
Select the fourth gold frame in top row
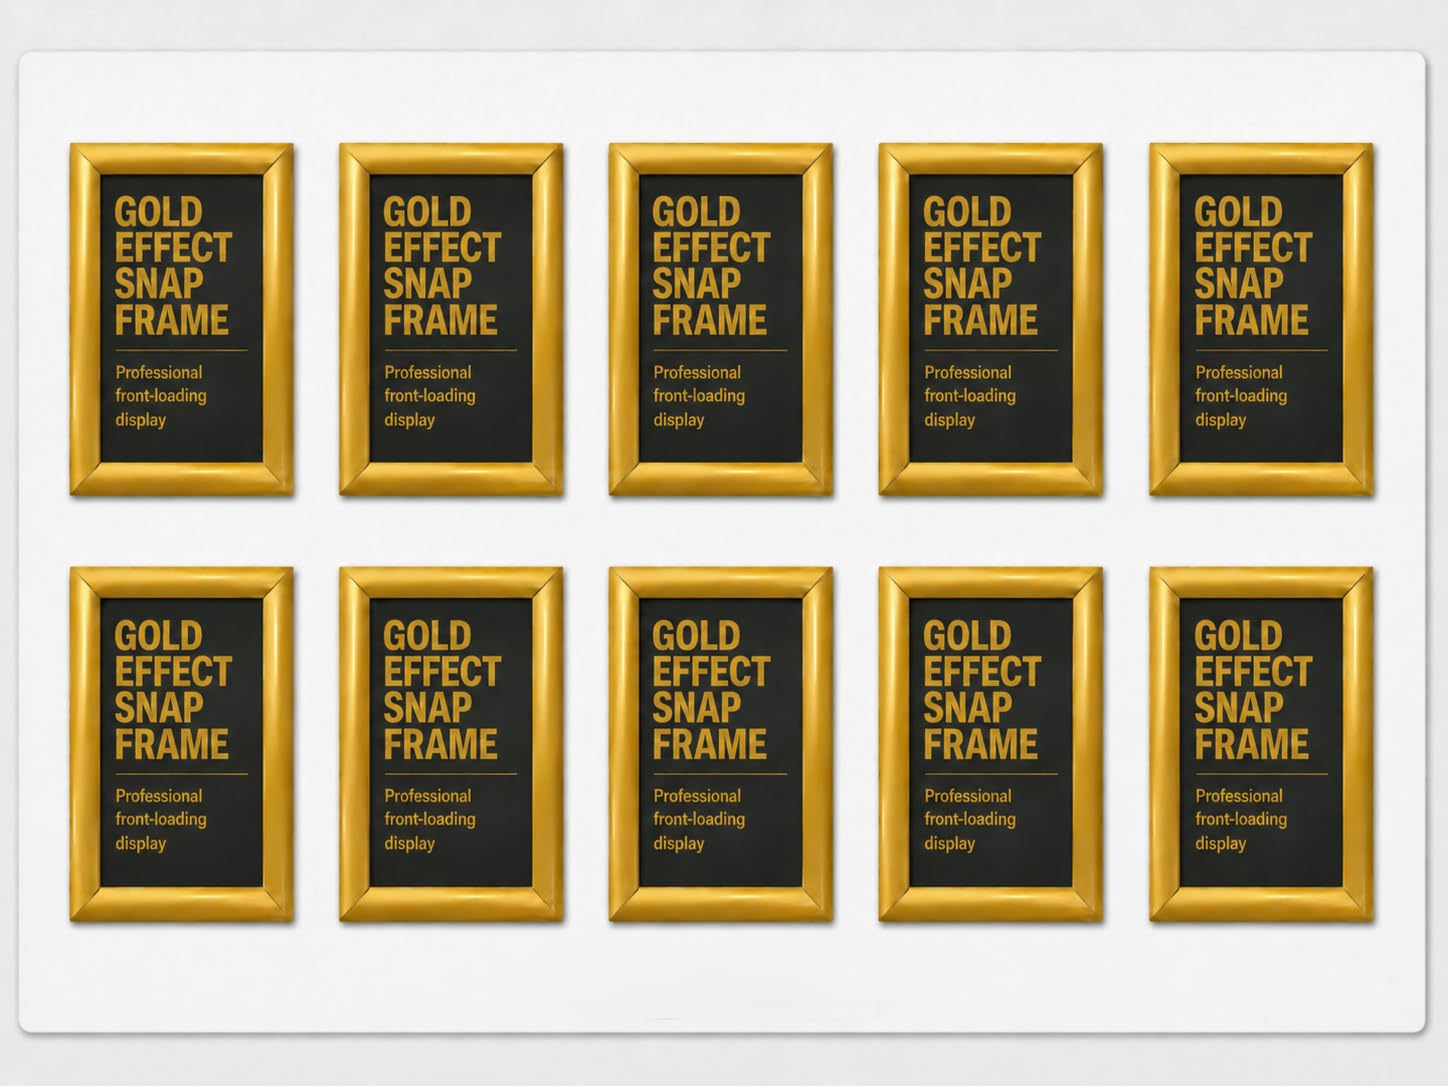(x=991, y=319)
